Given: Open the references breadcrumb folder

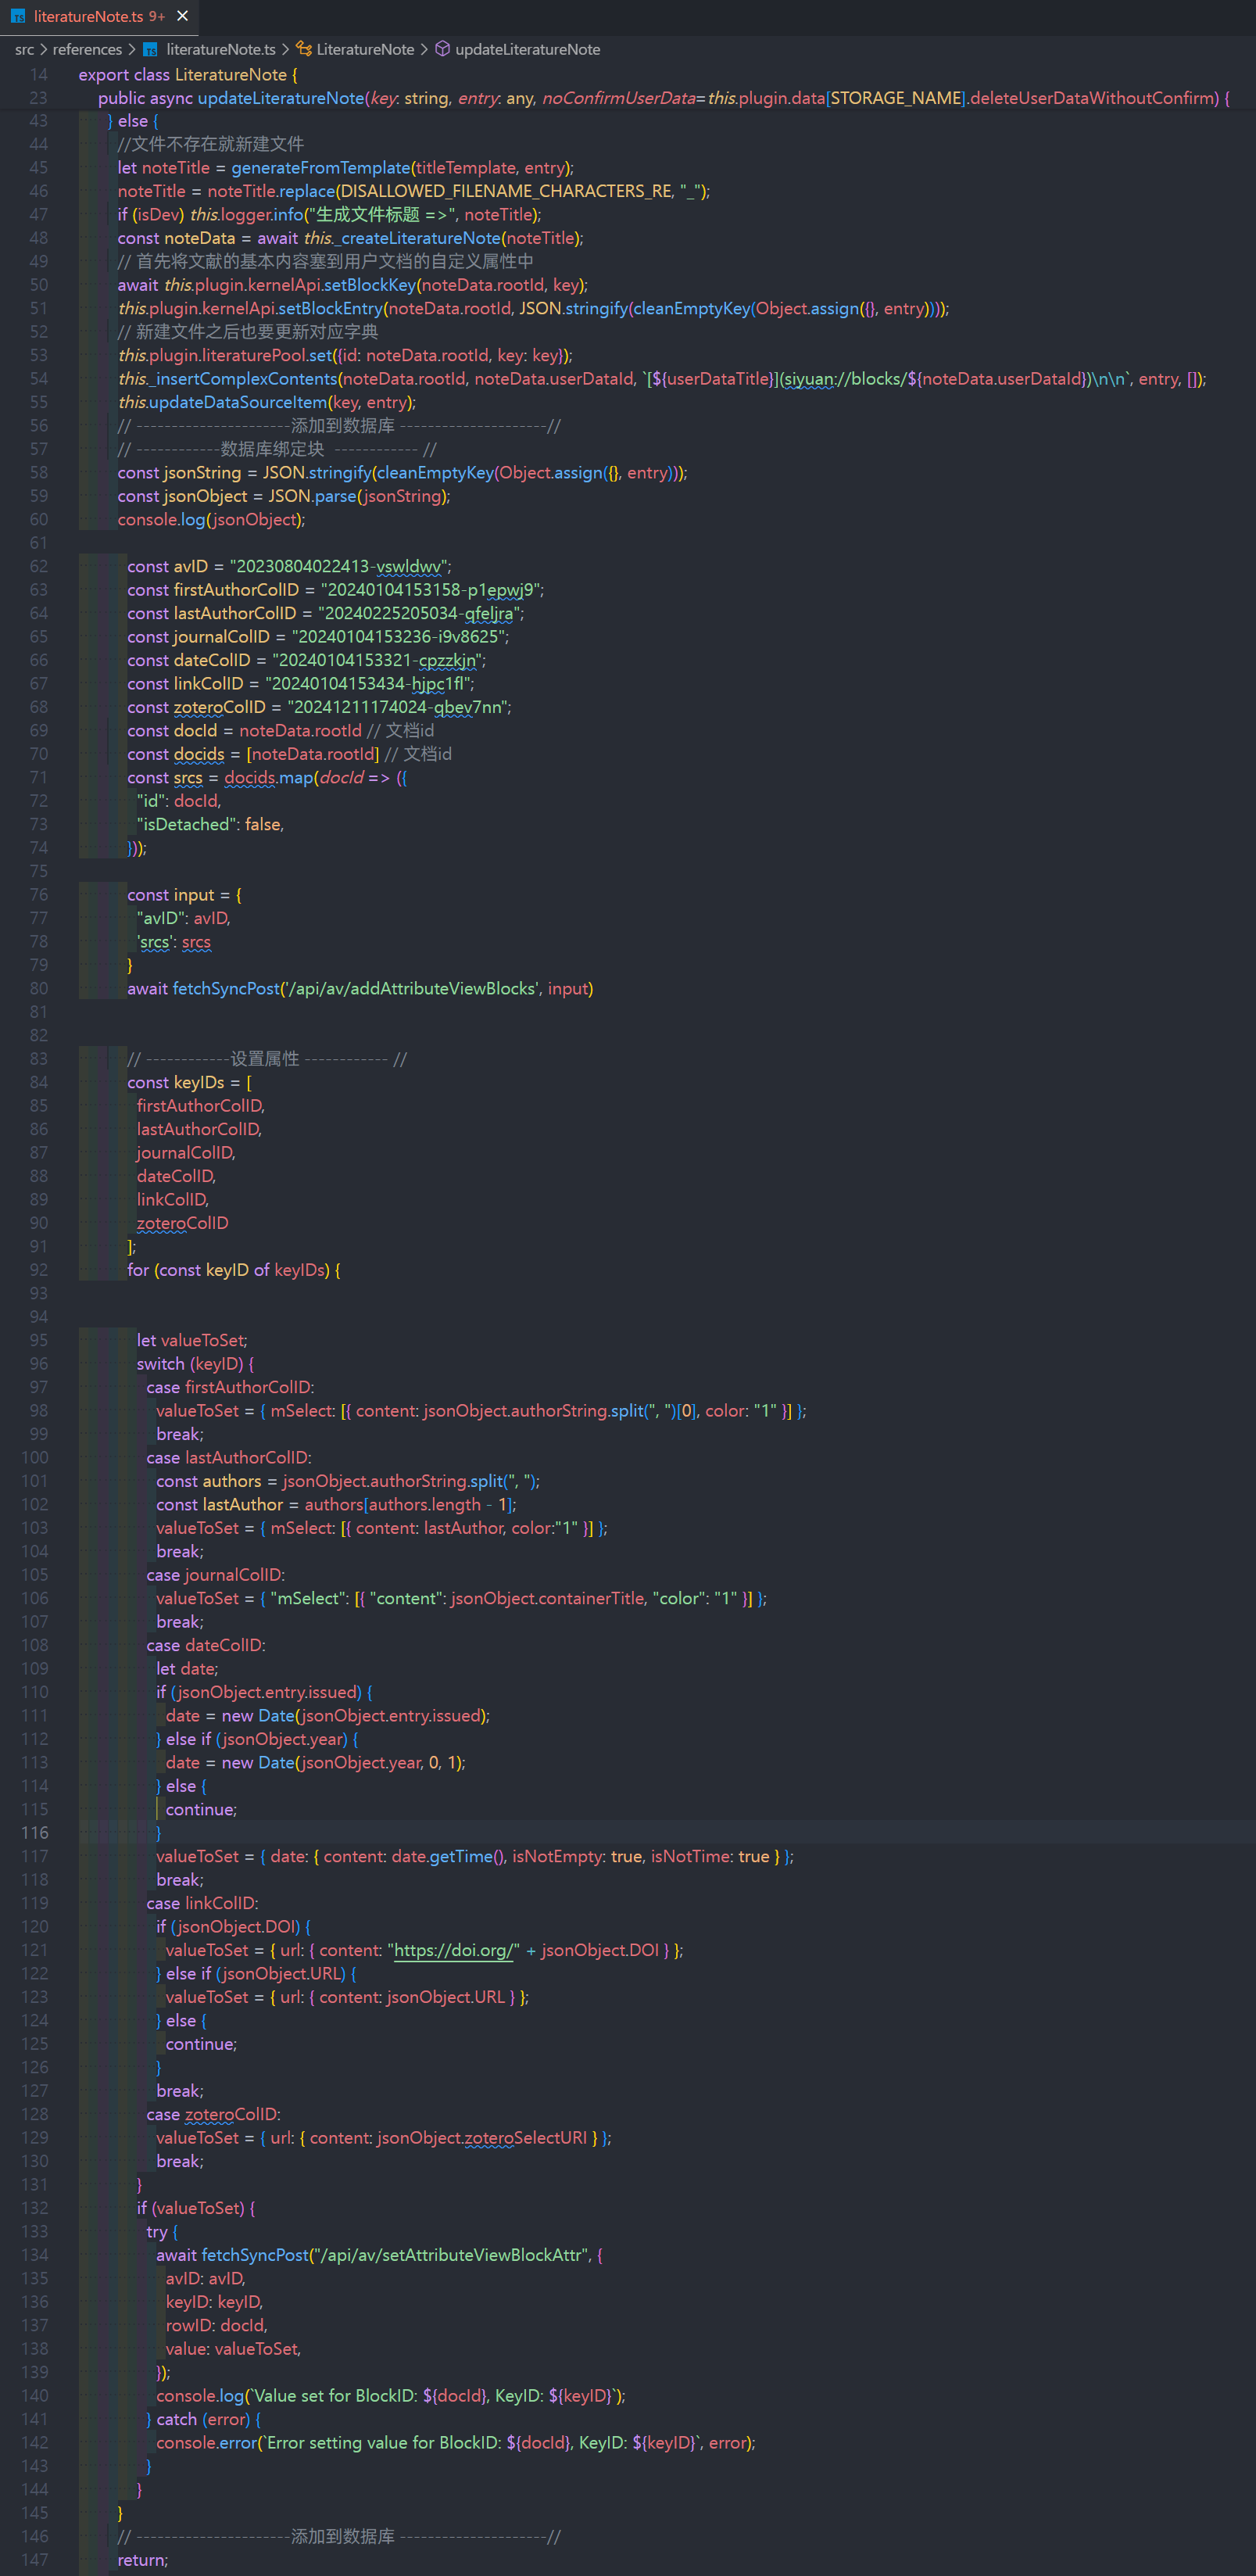Looking at the screenshot, I should [x=87, y=49].
